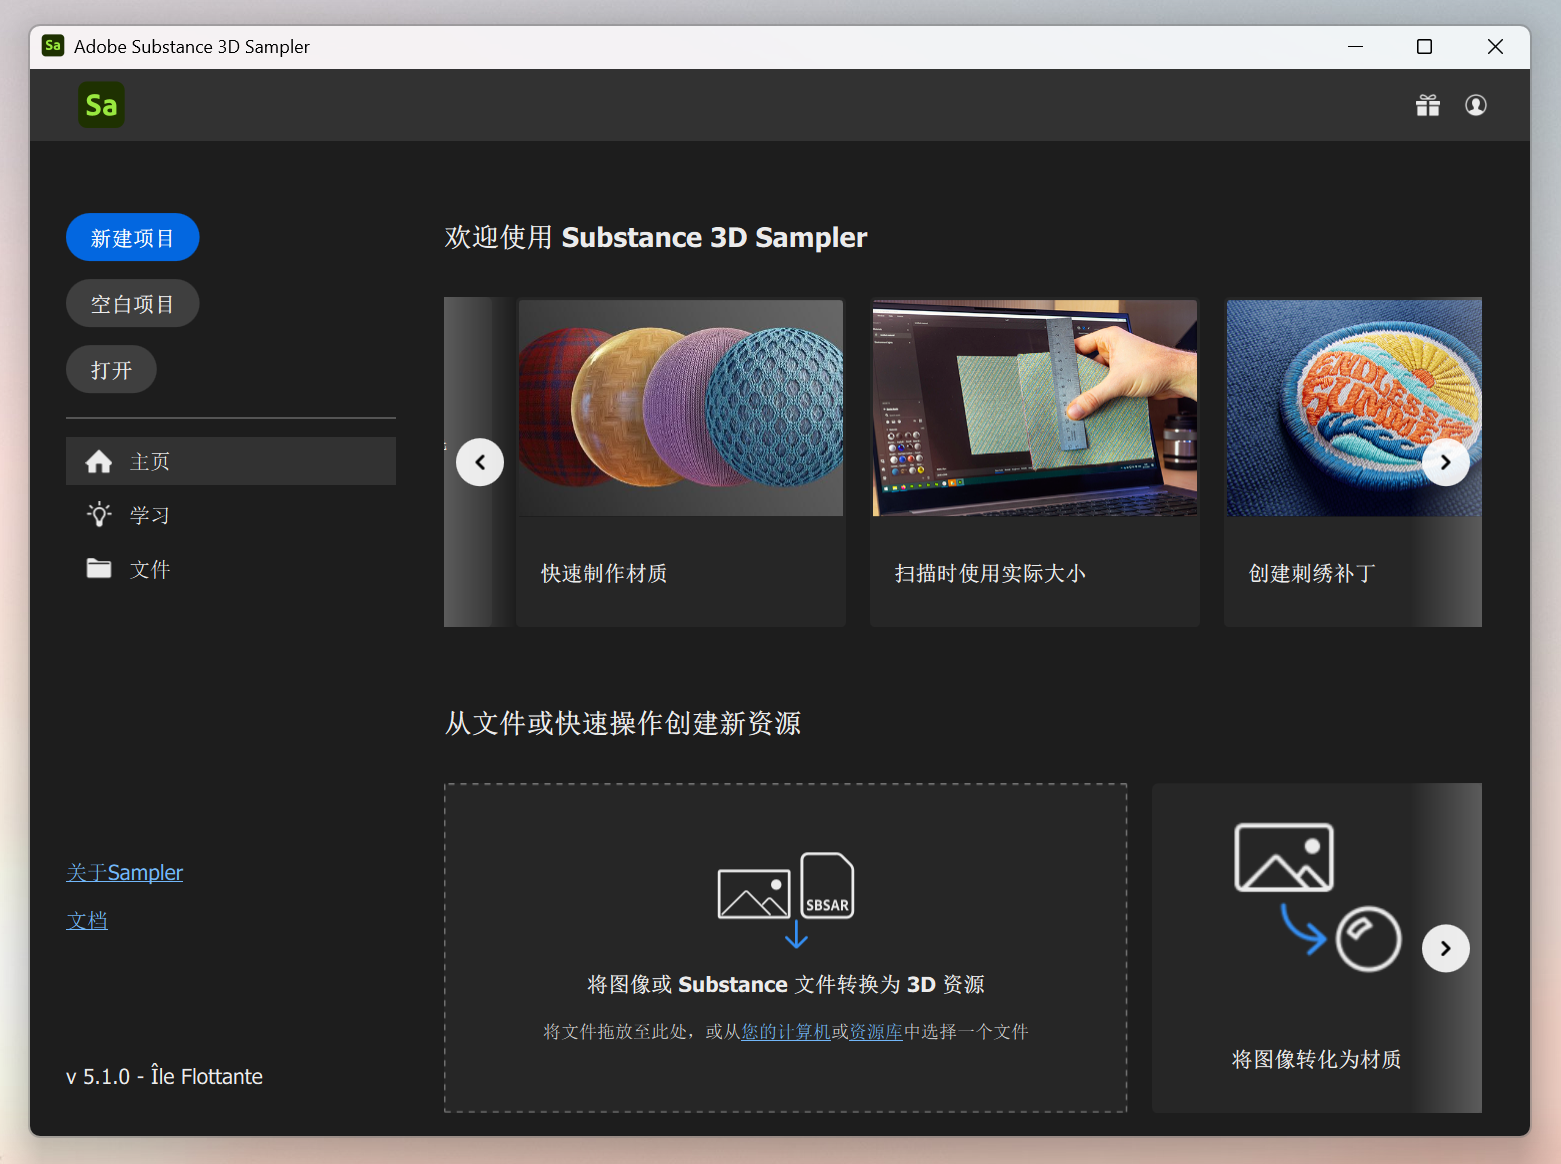Click the image-to-material conversion icon
1561x1164 pixels.
pos(1317,897)
